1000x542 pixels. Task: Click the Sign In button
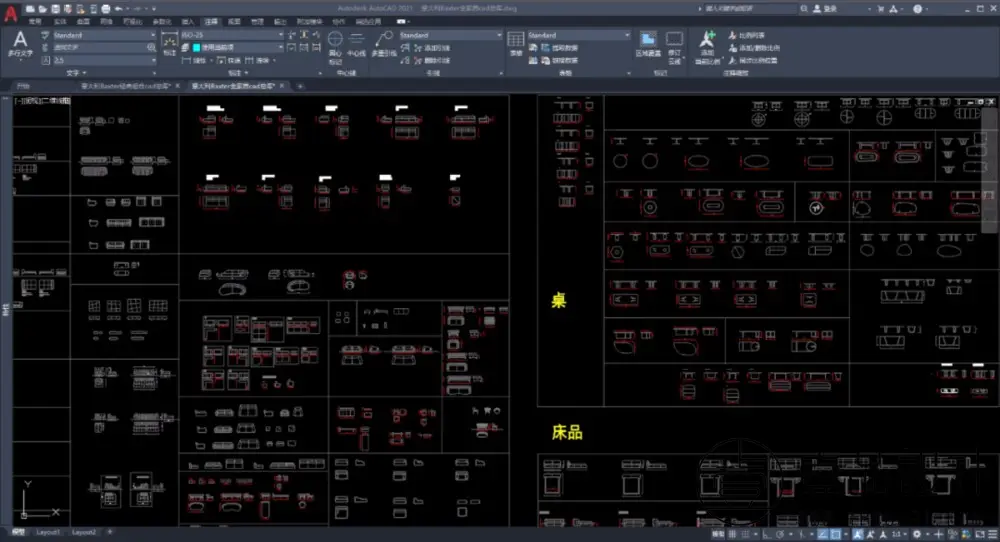[x=827, y=8]
